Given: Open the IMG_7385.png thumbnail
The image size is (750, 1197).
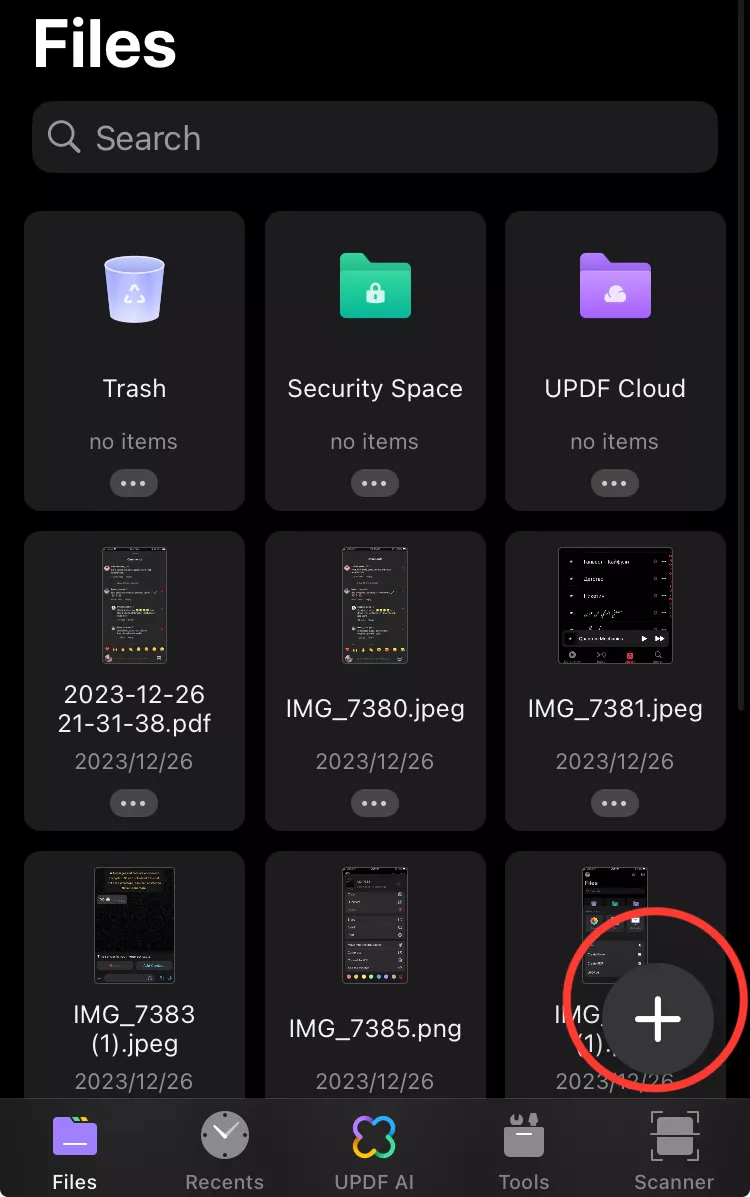Looking at the screenshot, I should pos(375,925).
